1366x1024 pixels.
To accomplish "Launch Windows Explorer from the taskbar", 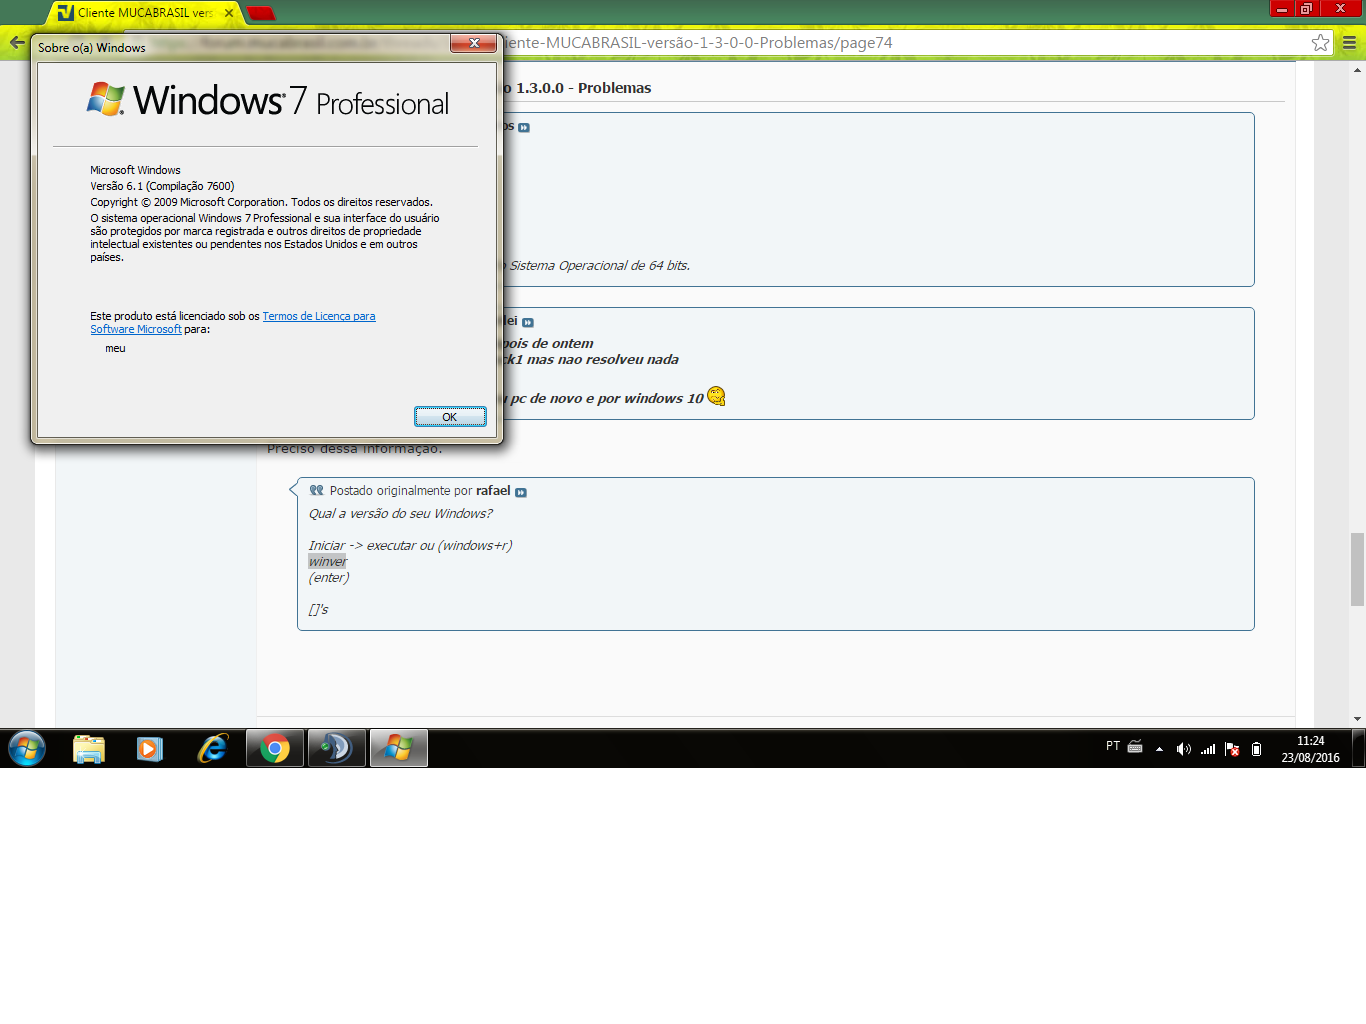I will [89, 748].
